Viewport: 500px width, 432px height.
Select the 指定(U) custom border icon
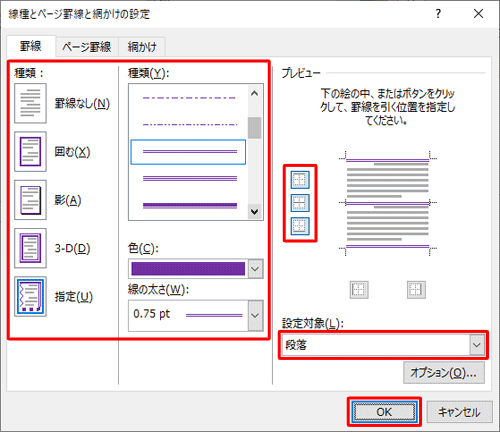30,296
